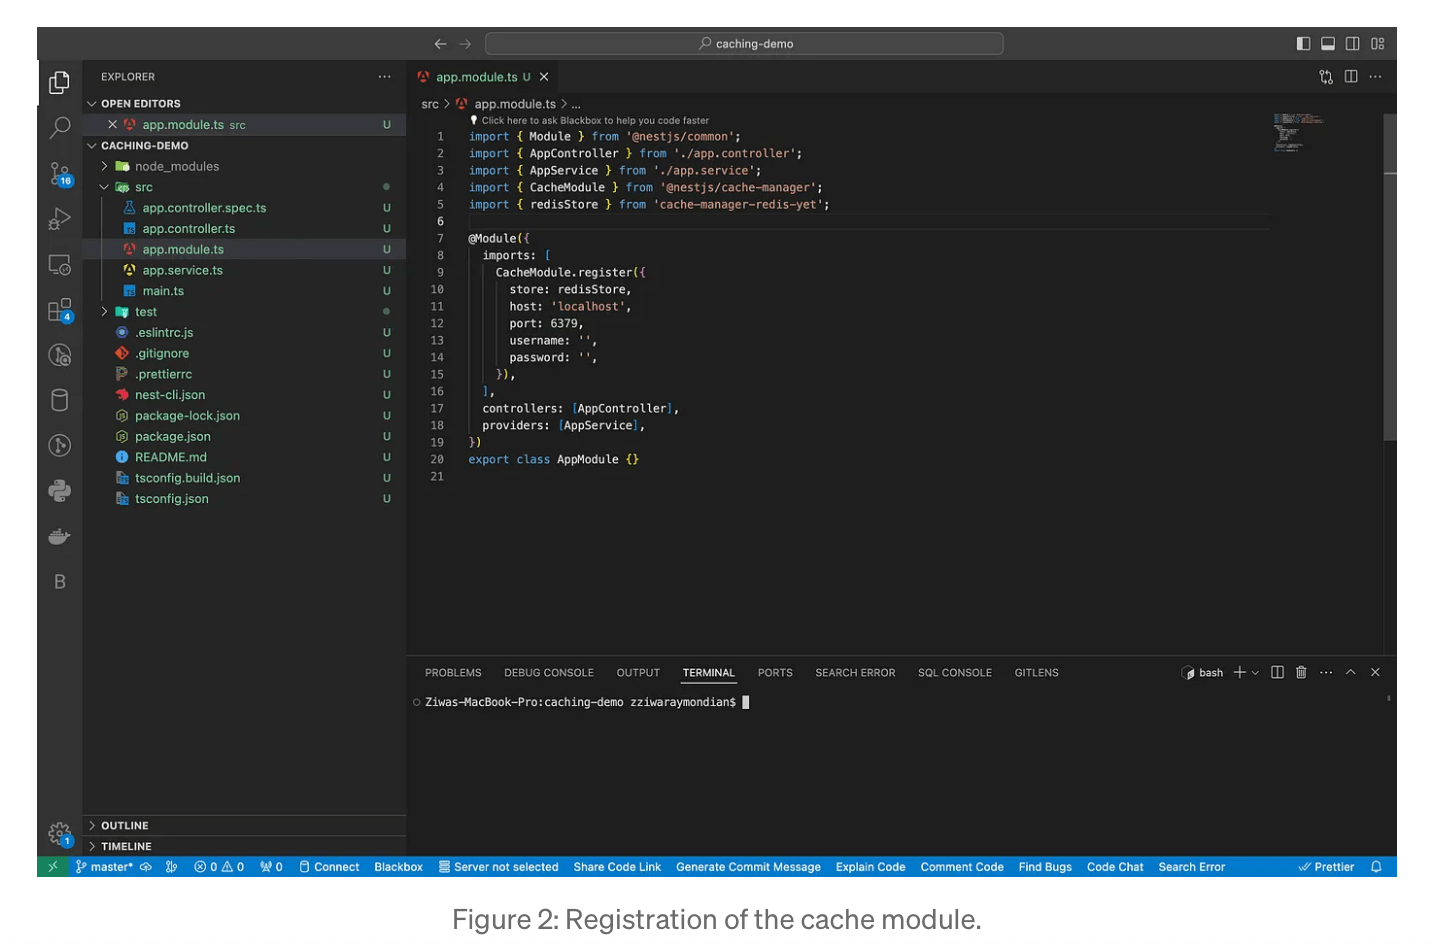
Task: Open the Python icon in activity bar
Action: [60, 490]
